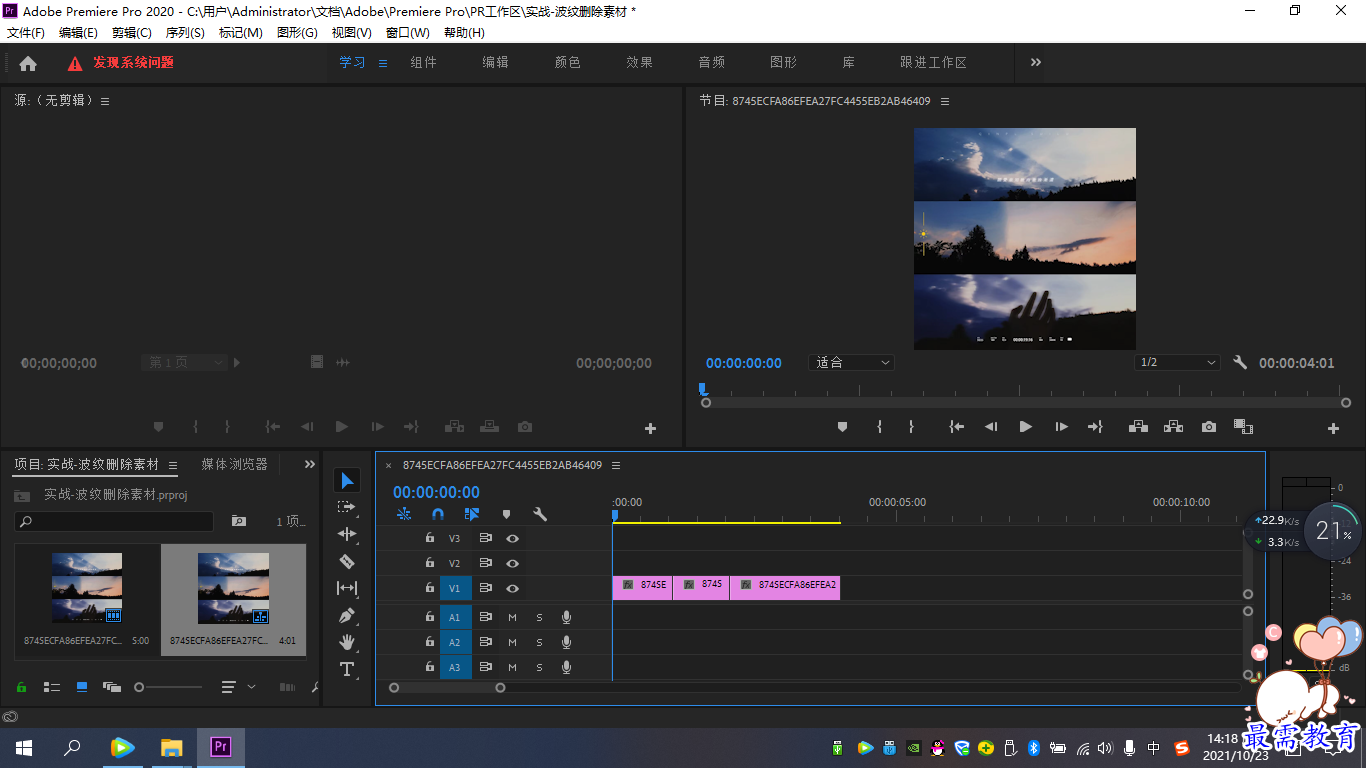Open program monitor panel menu

tap(945, 101)
